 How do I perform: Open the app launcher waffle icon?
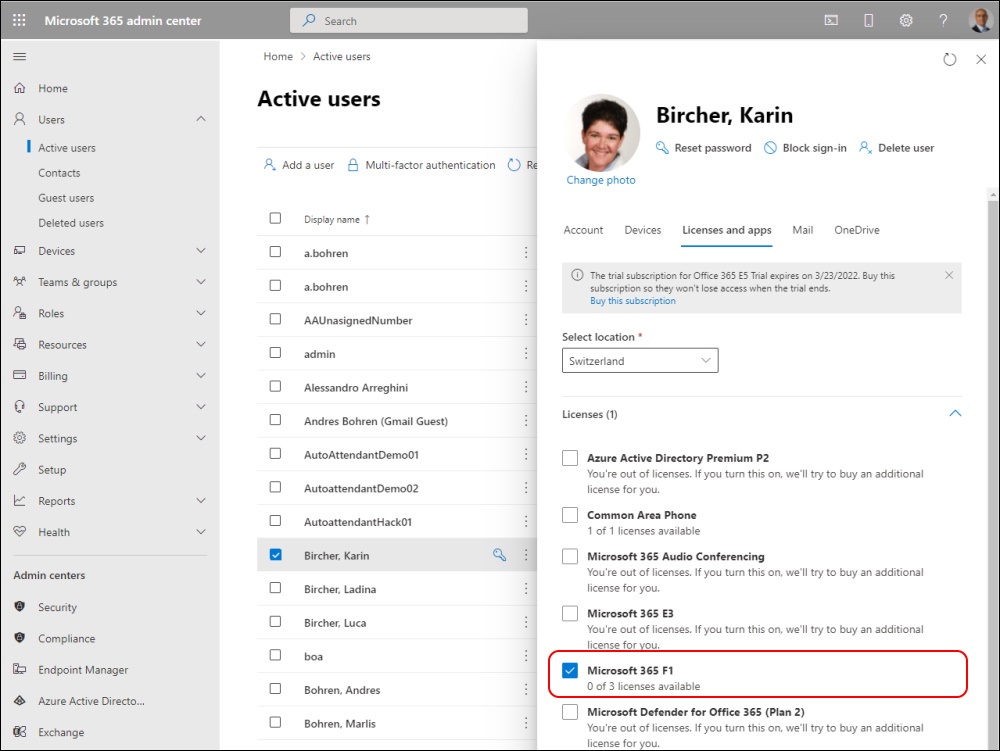pyautogui.click(x=19, y=20)
